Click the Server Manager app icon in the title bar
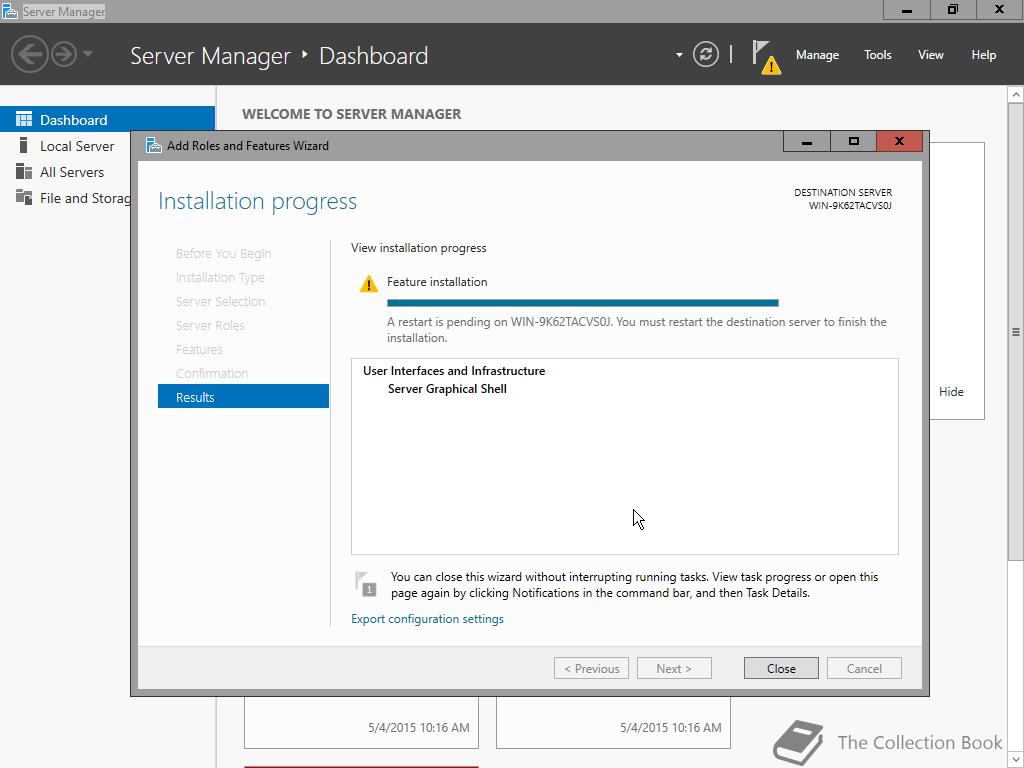The width and height of the screenshot is (1024, 768). (x=10, y=11)
